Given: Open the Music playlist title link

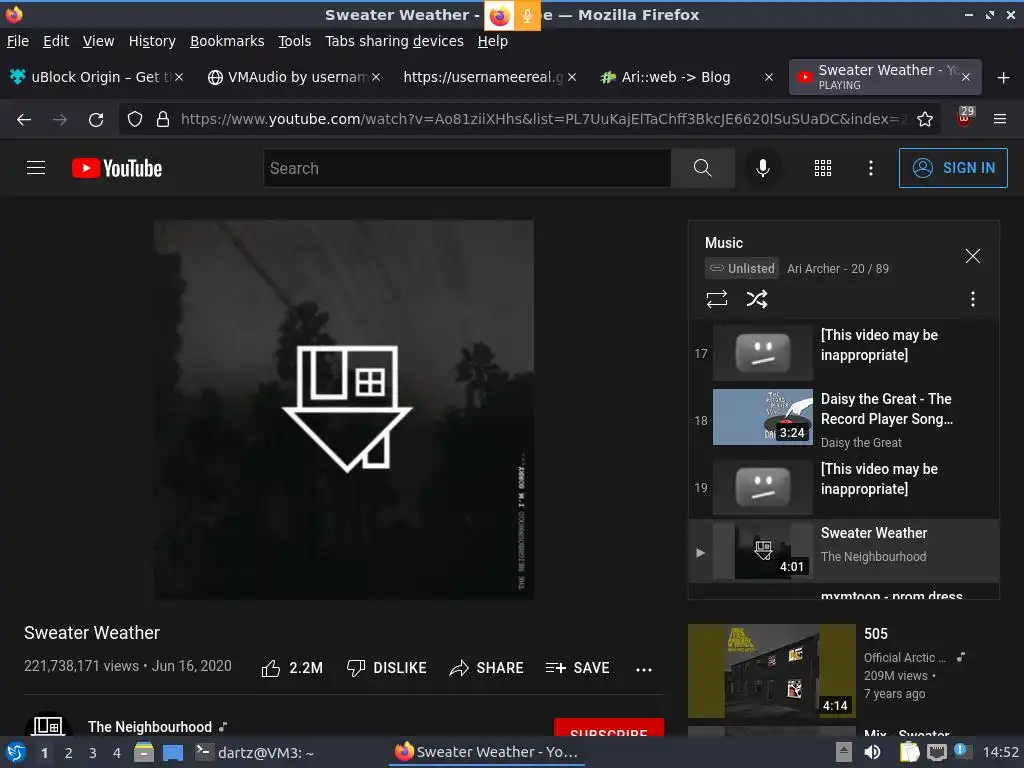Looking at the screenshot, I should coord(724,243).
